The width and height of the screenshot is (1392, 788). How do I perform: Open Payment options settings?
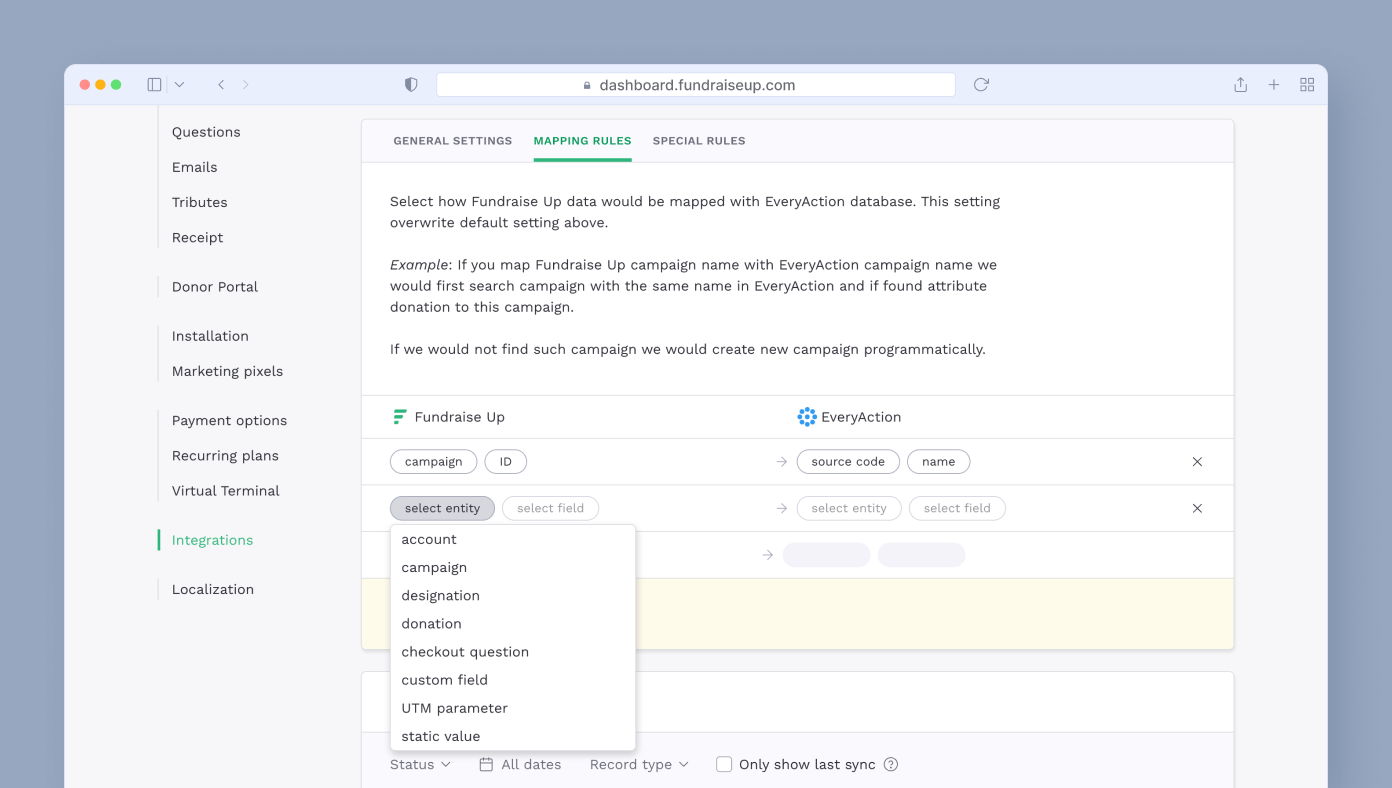coord(229,420)
